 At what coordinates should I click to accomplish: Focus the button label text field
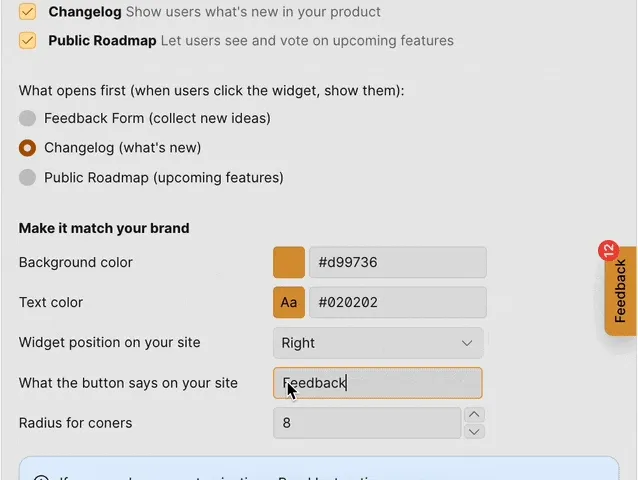click(377, 383)
